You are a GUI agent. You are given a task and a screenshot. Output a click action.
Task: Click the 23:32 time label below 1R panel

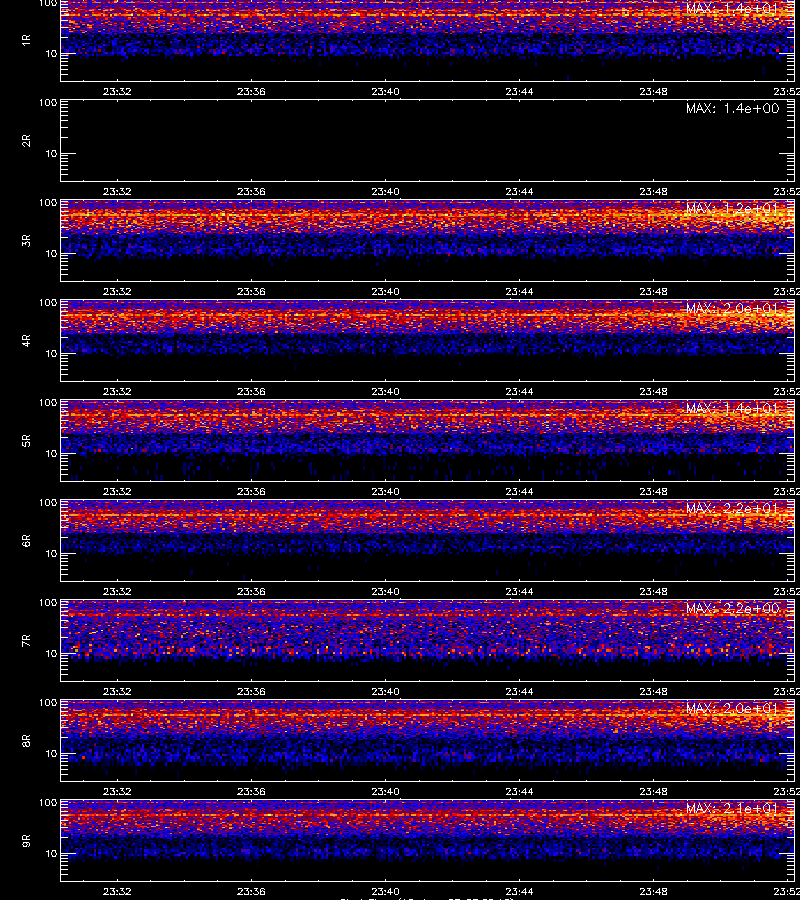pyautogui.click(x=117, y=91)
